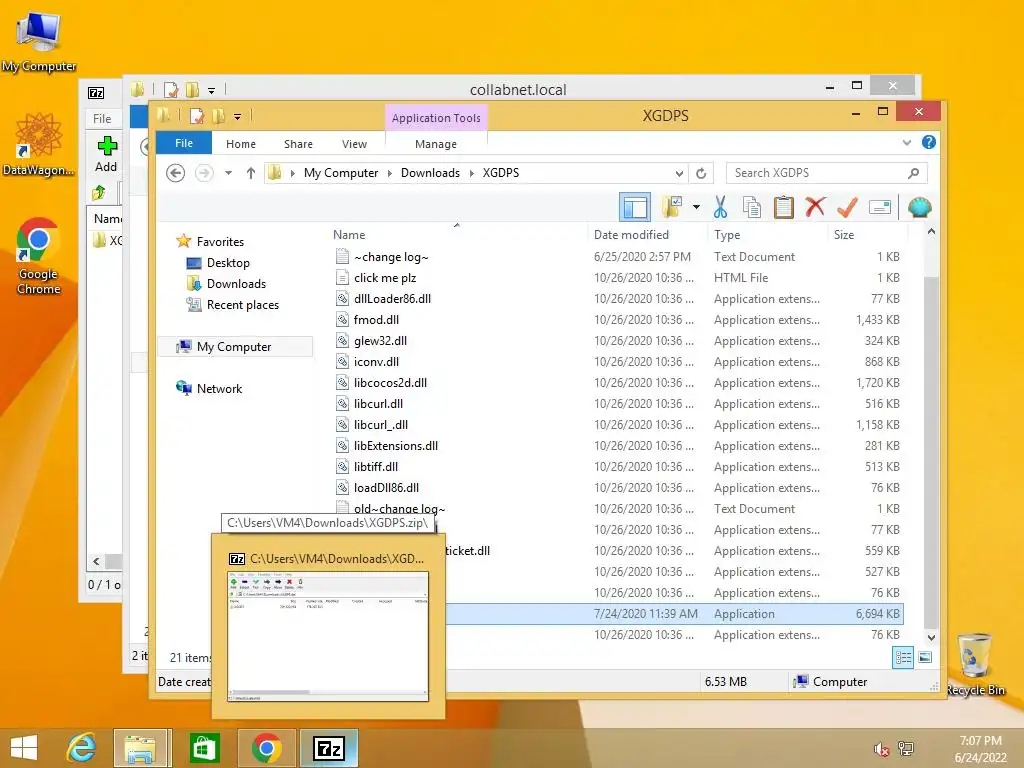Click My Computer in the address breadcrumb
Image resolution: width=1024 pixels, height=768 pixels.
coord(341,173)
